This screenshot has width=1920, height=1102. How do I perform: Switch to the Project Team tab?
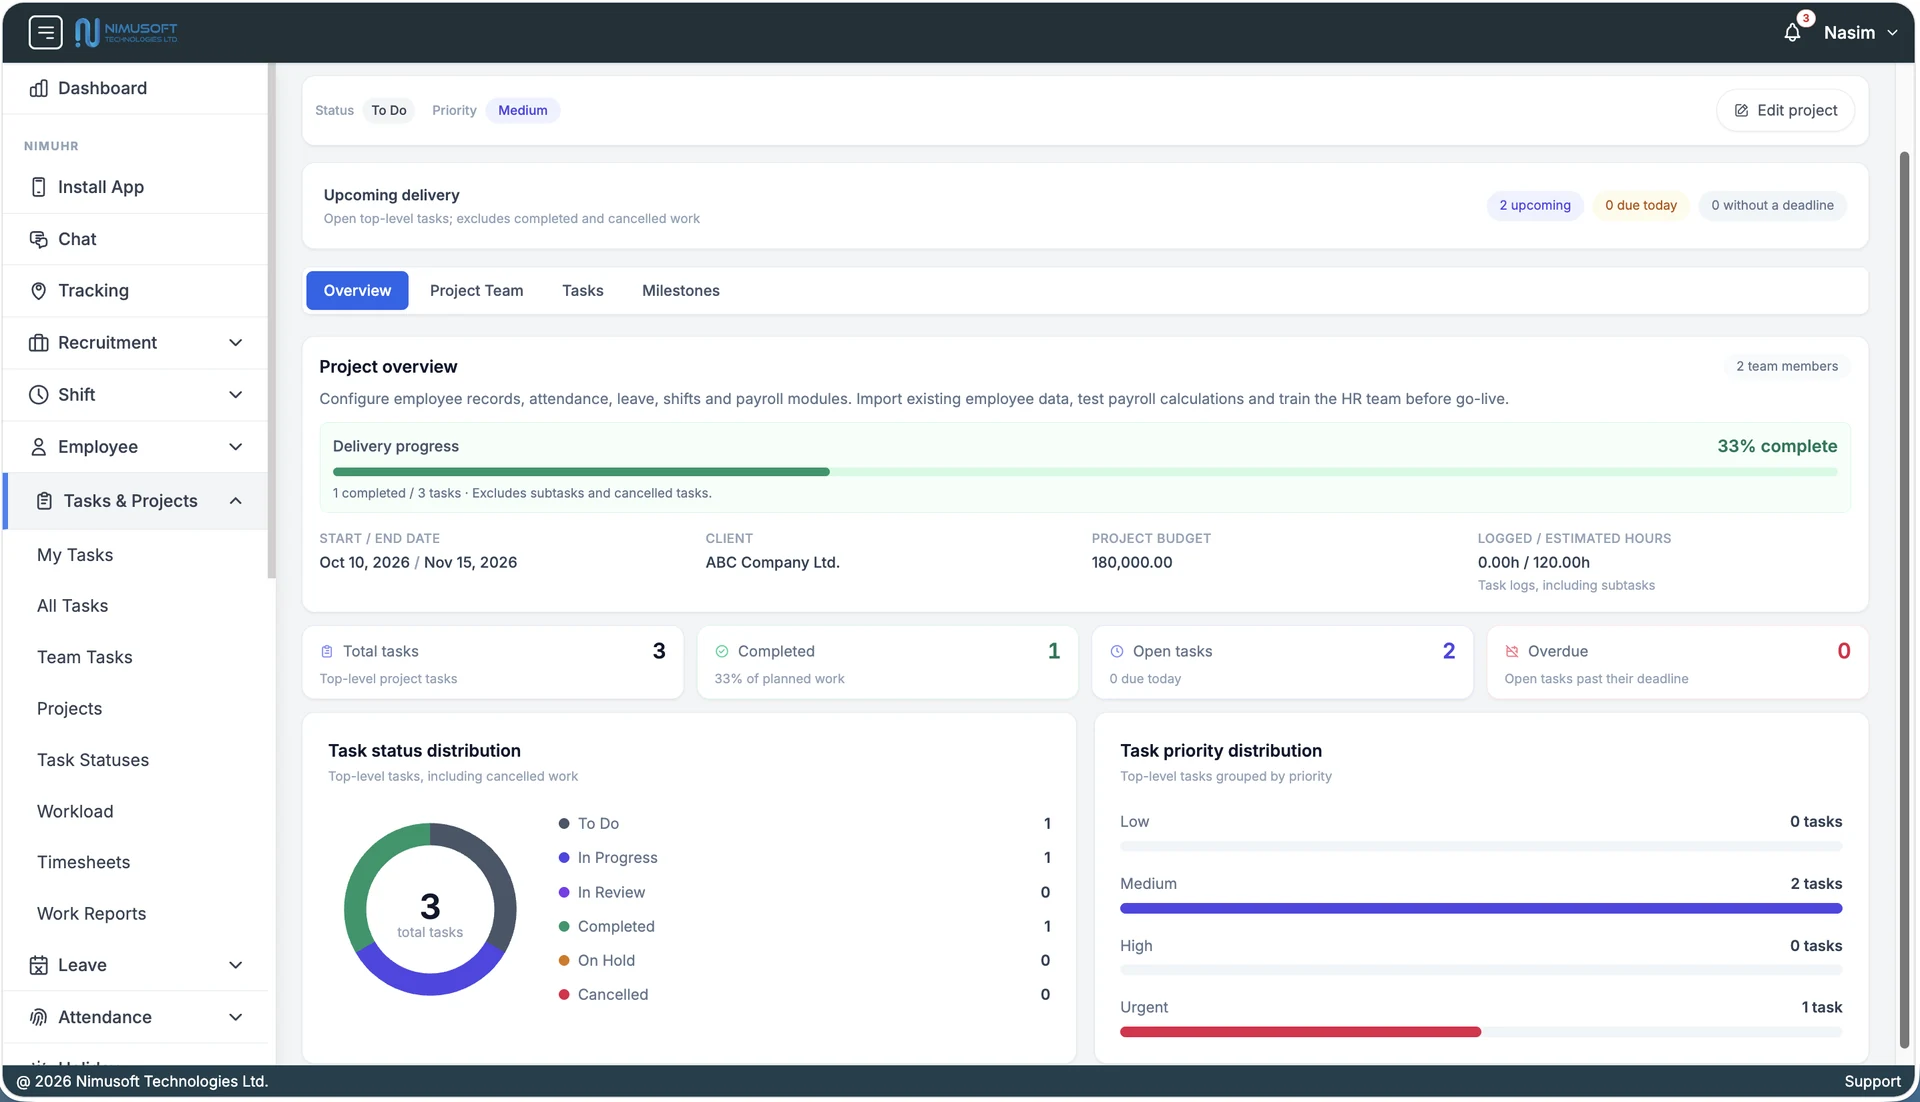pos(477,290)
